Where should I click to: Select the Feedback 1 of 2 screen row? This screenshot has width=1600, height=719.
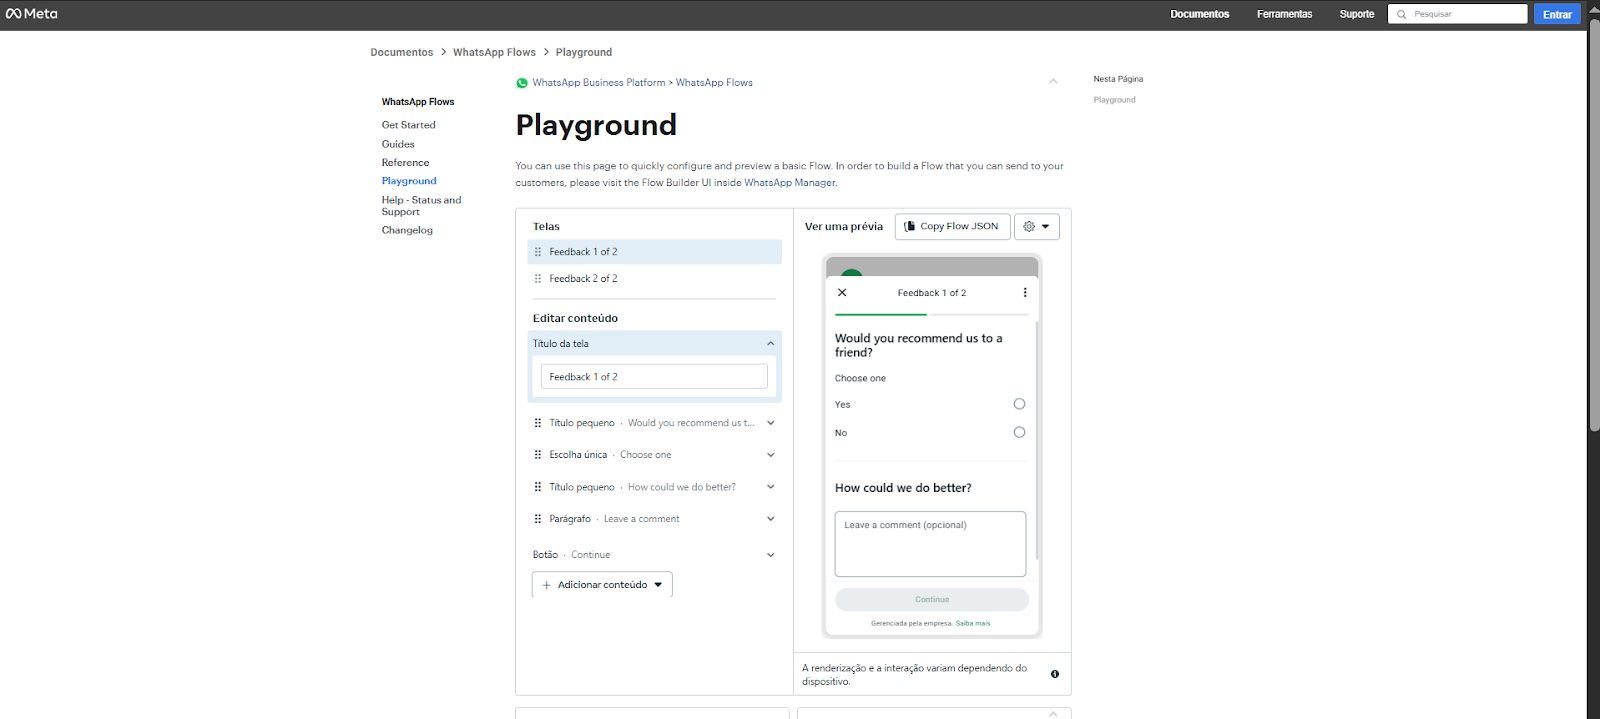point(655,252)
